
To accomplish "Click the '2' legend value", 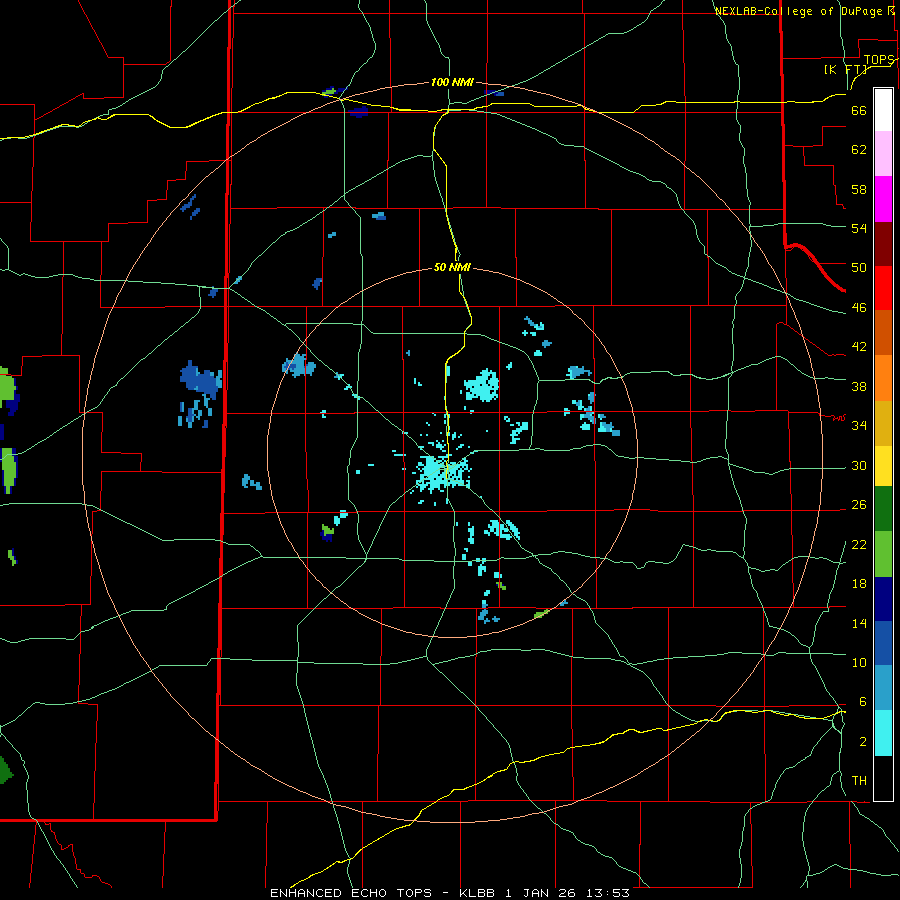I will (862, 742).
